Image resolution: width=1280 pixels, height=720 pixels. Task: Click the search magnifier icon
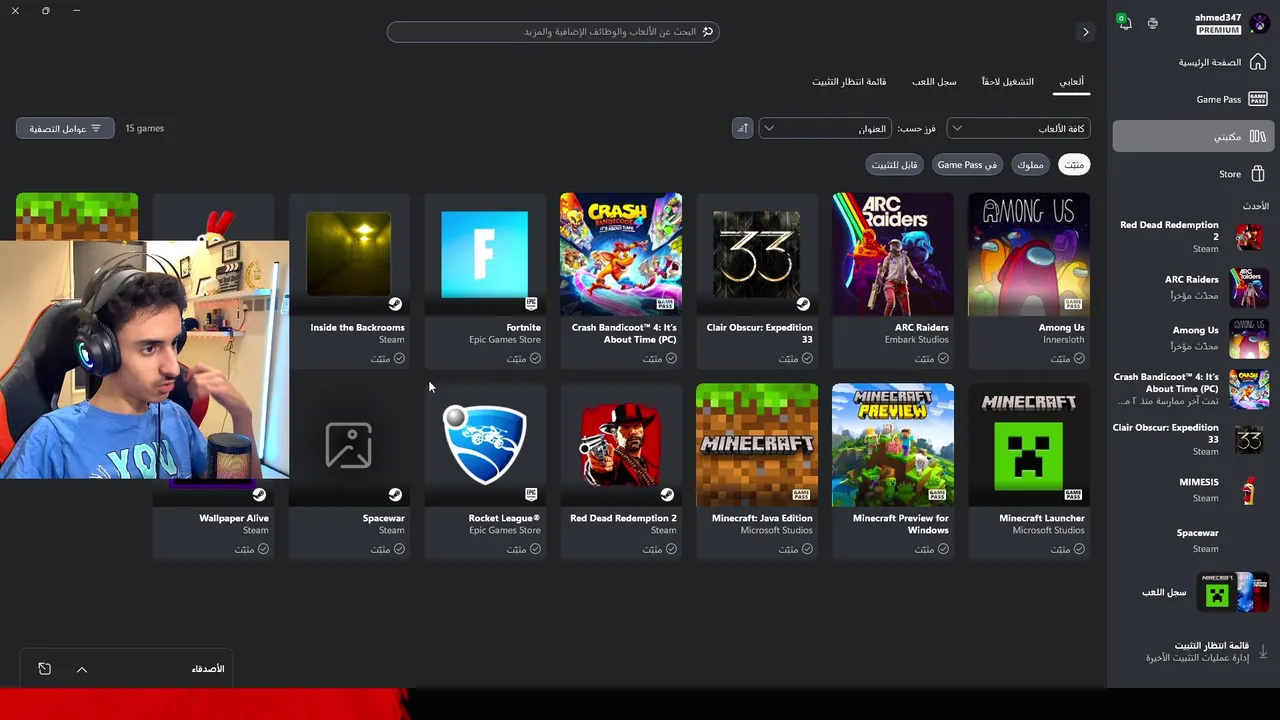[708, 32]
